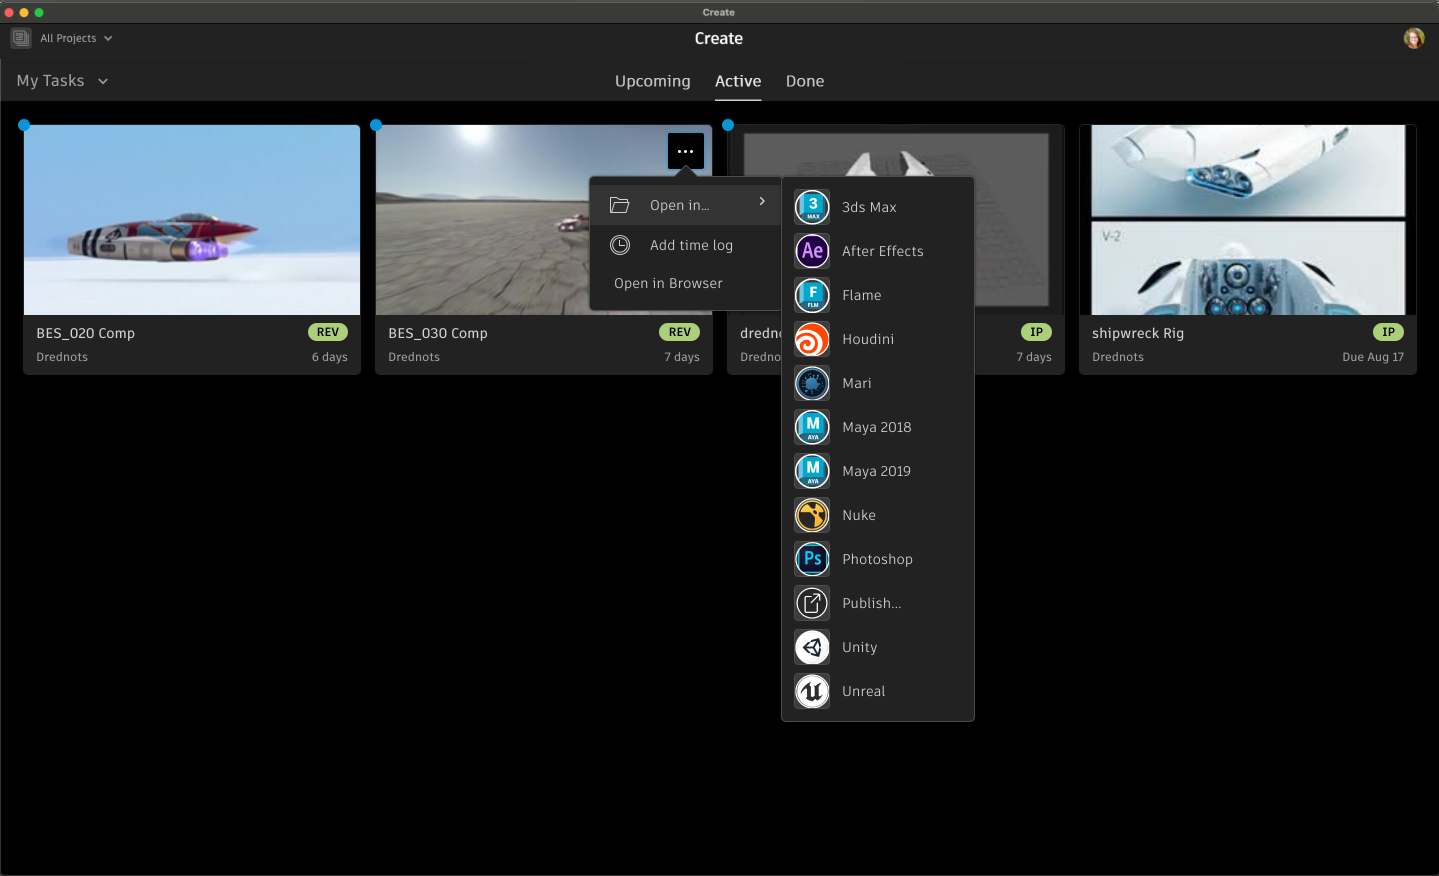
Task: Open the My Tasks dropdown
Action: pyautogui.click(x=62, y=81)
